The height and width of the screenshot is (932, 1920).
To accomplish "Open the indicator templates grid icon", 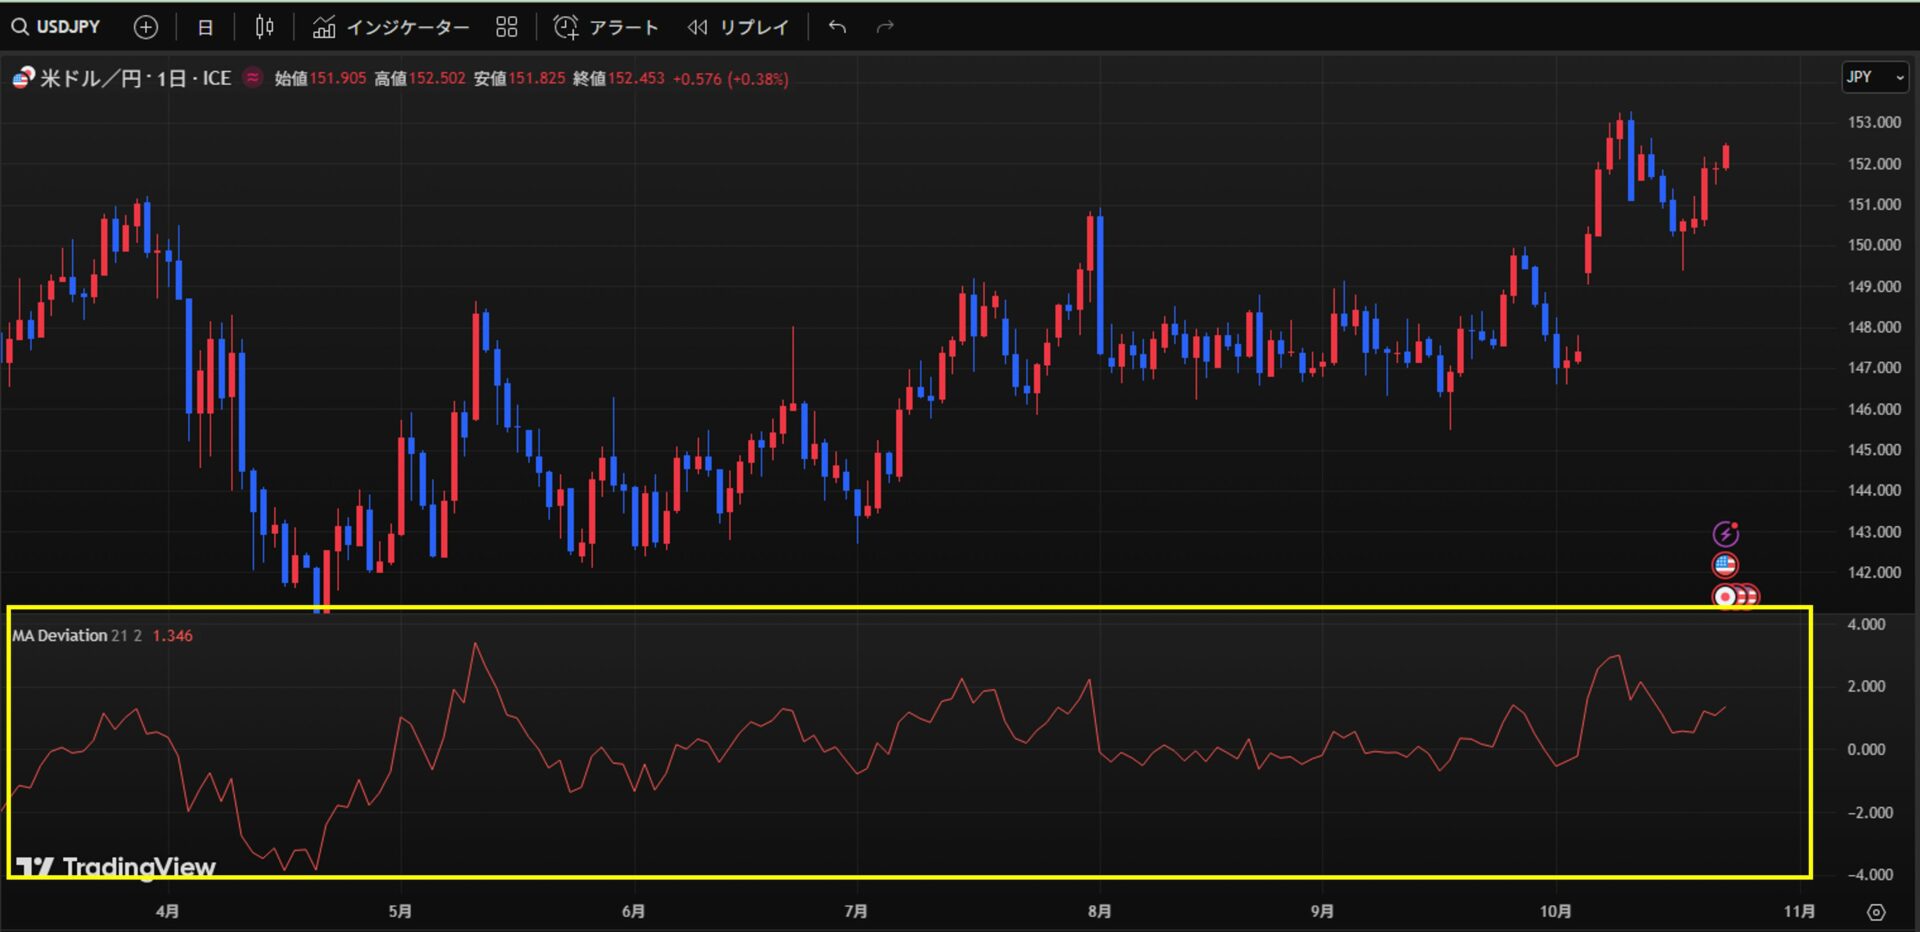I will 507,27.
